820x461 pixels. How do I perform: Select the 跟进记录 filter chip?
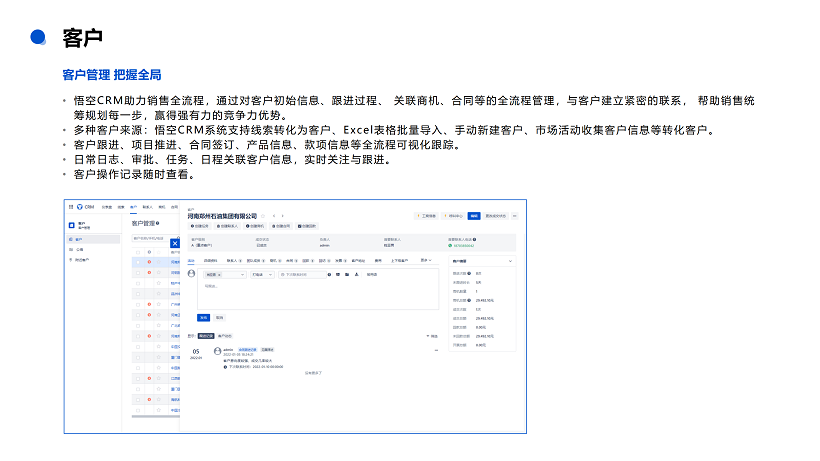[206, 336]
